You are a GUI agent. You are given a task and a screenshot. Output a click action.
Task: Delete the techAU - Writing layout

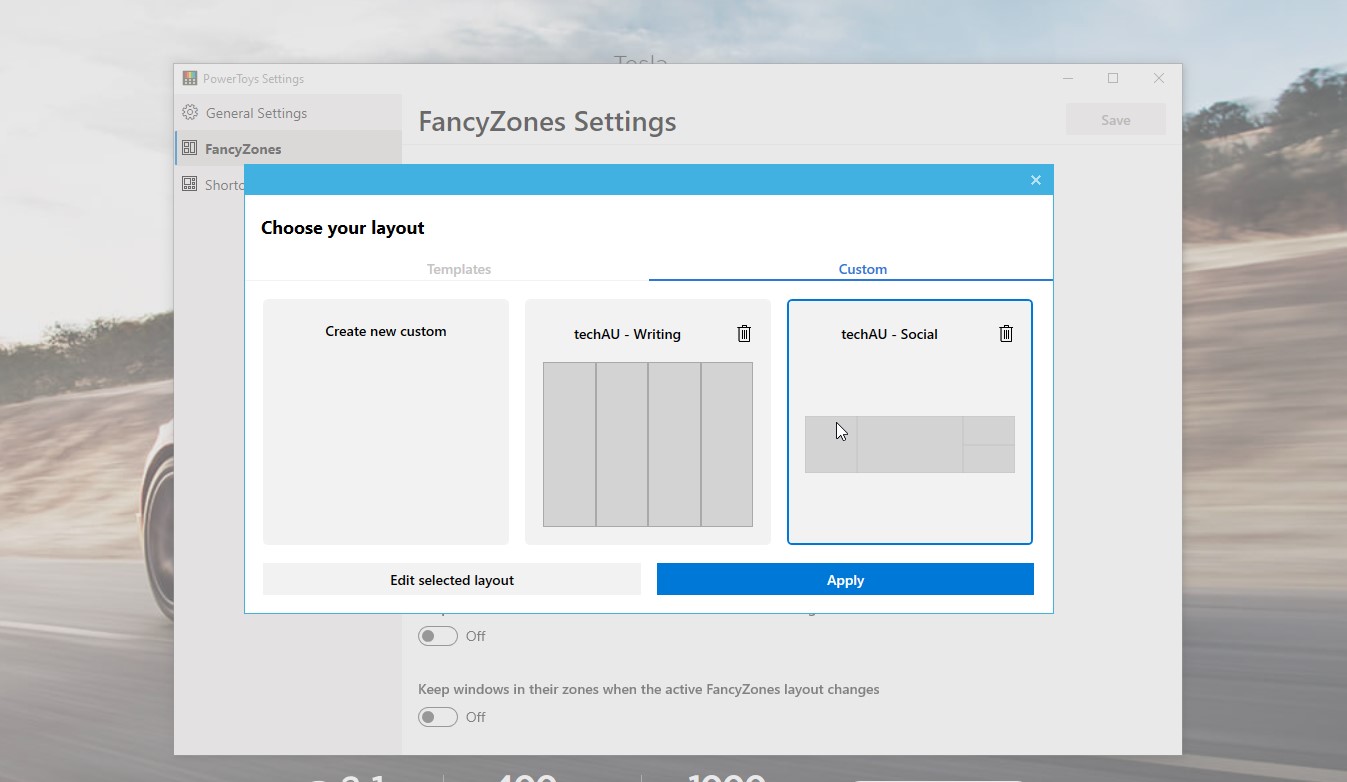click(744, 333)
